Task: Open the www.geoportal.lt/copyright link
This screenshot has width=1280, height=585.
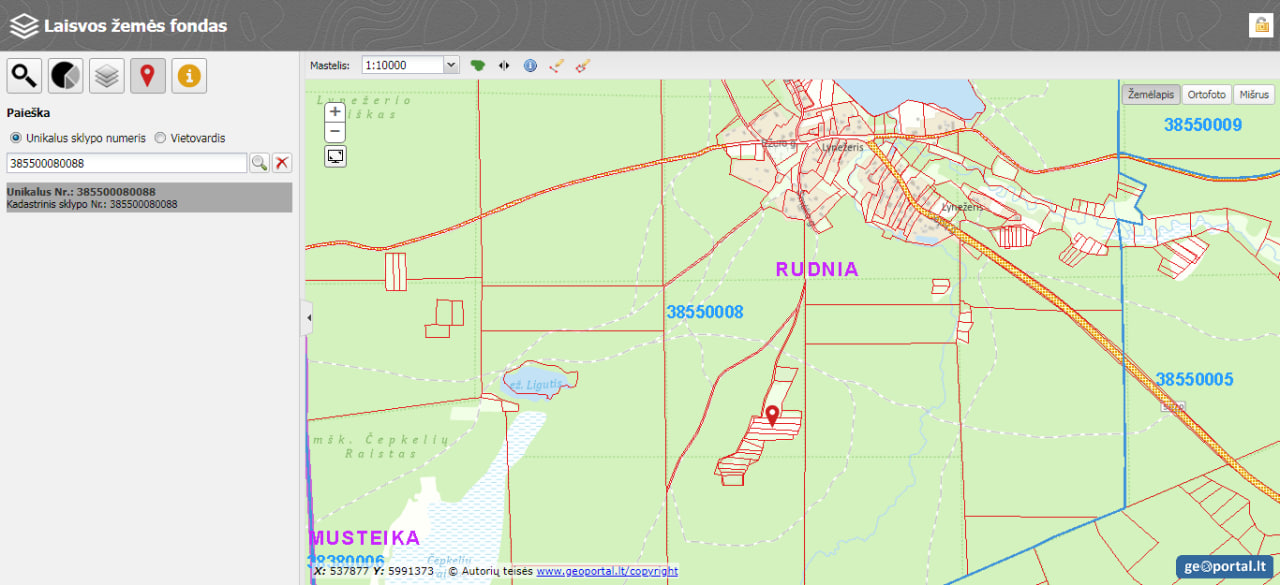Action: coord(606,571)
